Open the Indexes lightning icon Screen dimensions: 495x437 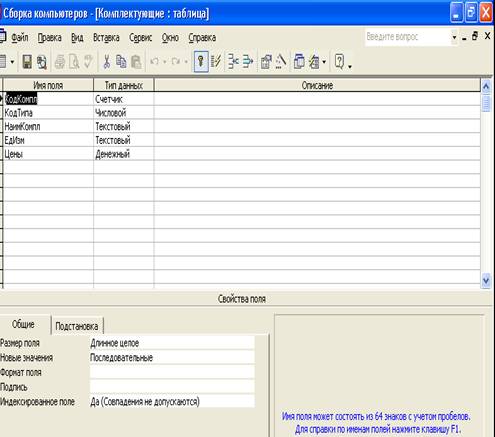pyautogui.click(x=216, y=62)
